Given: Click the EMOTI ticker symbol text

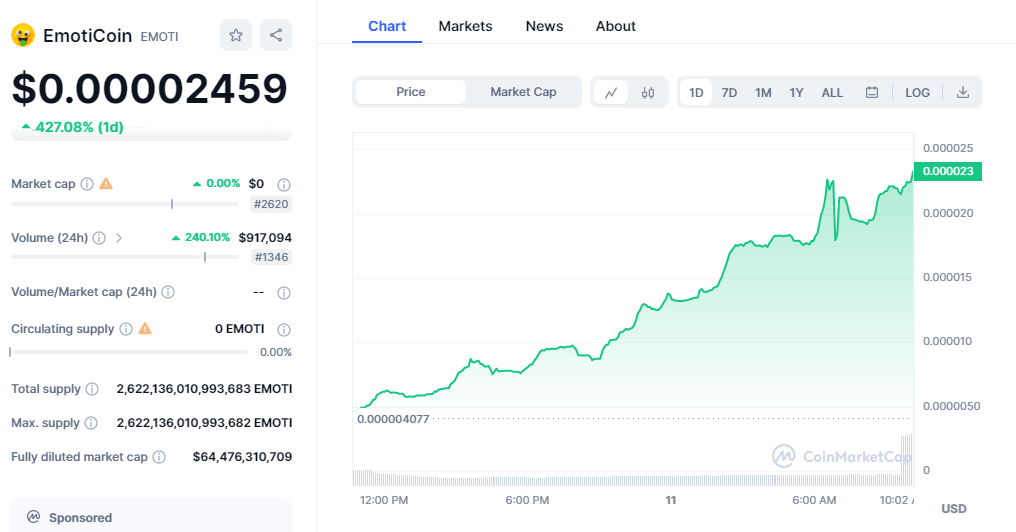Looking at the screenshot, I should (x=159, y=37).
